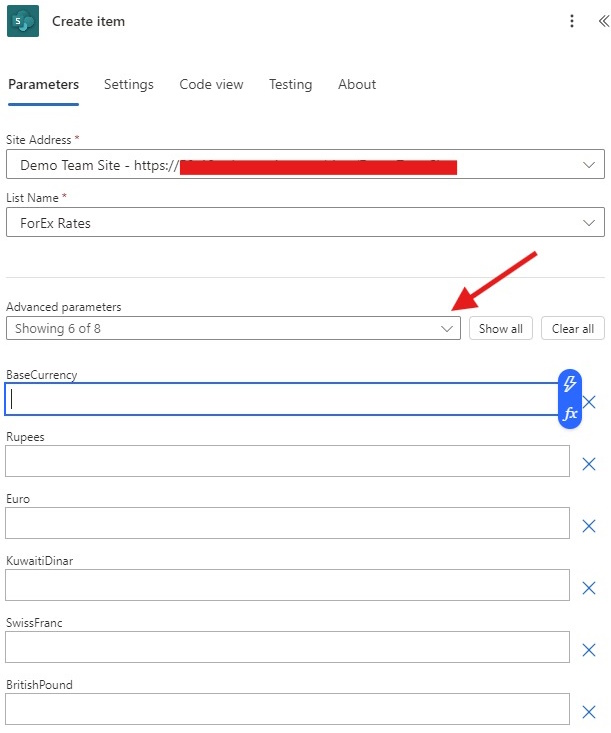Click into the Rupees input field
The width and height of the screenshot is (611, 733).
point(288,461)
